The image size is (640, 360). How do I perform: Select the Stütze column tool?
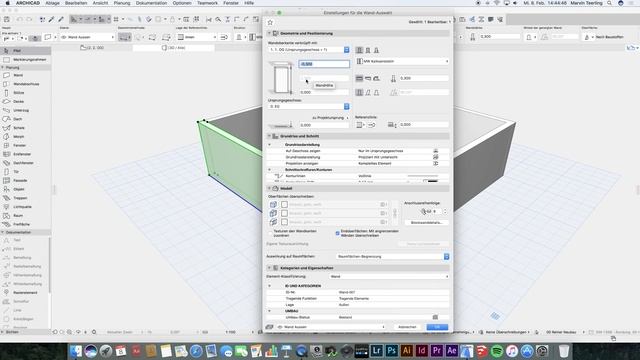25,93
